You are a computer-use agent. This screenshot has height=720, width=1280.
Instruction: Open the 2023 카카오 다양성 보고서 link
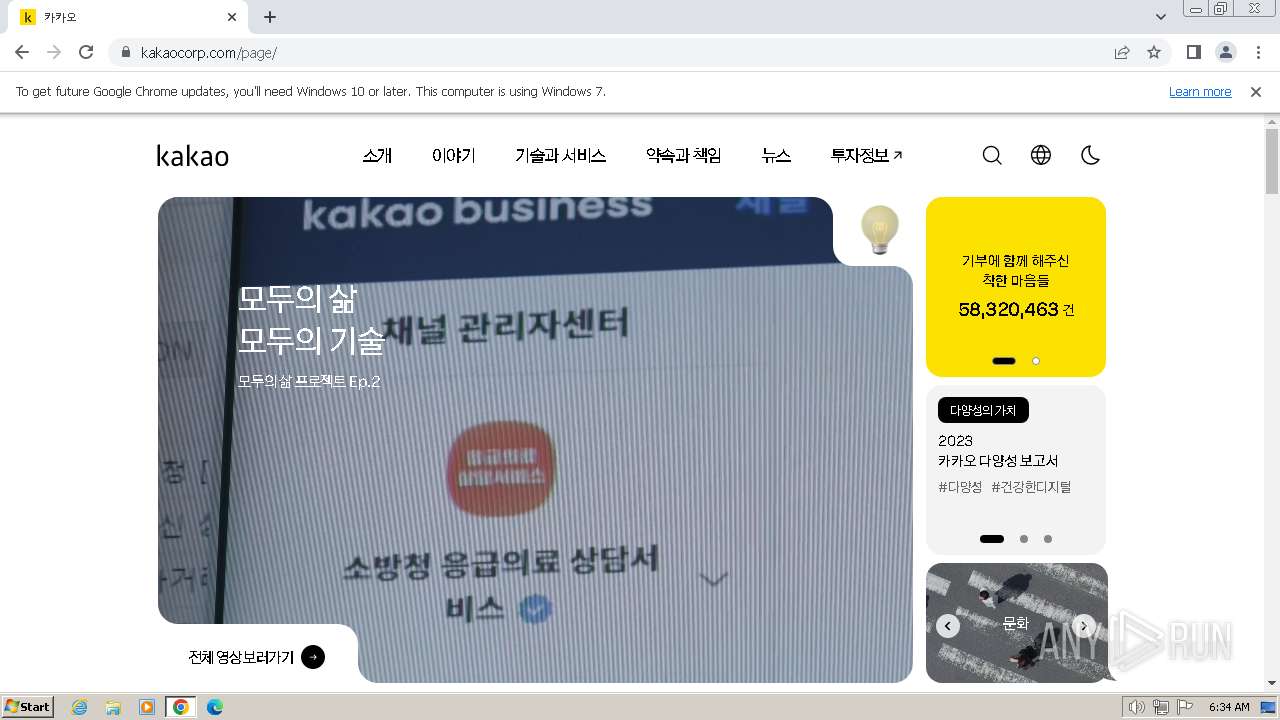click(x=998, y=451)
